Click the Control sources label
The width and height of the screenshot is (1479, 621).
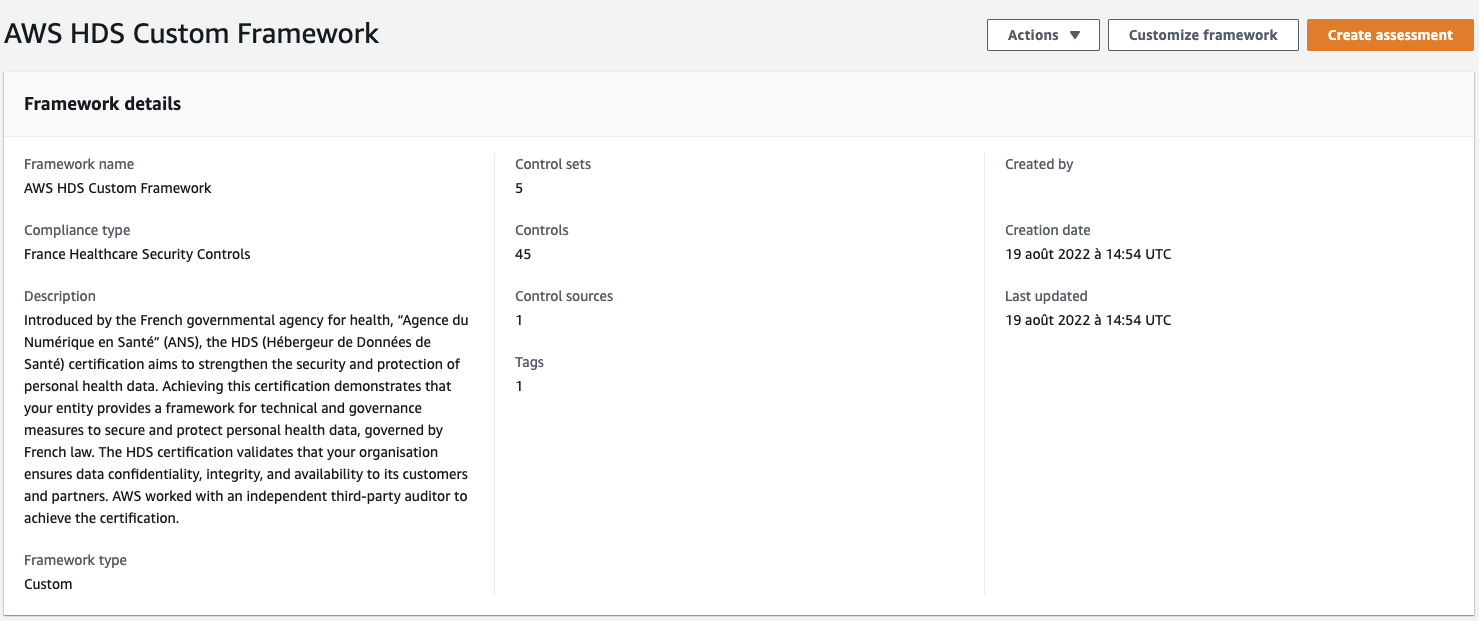click(x=564, y=296)
